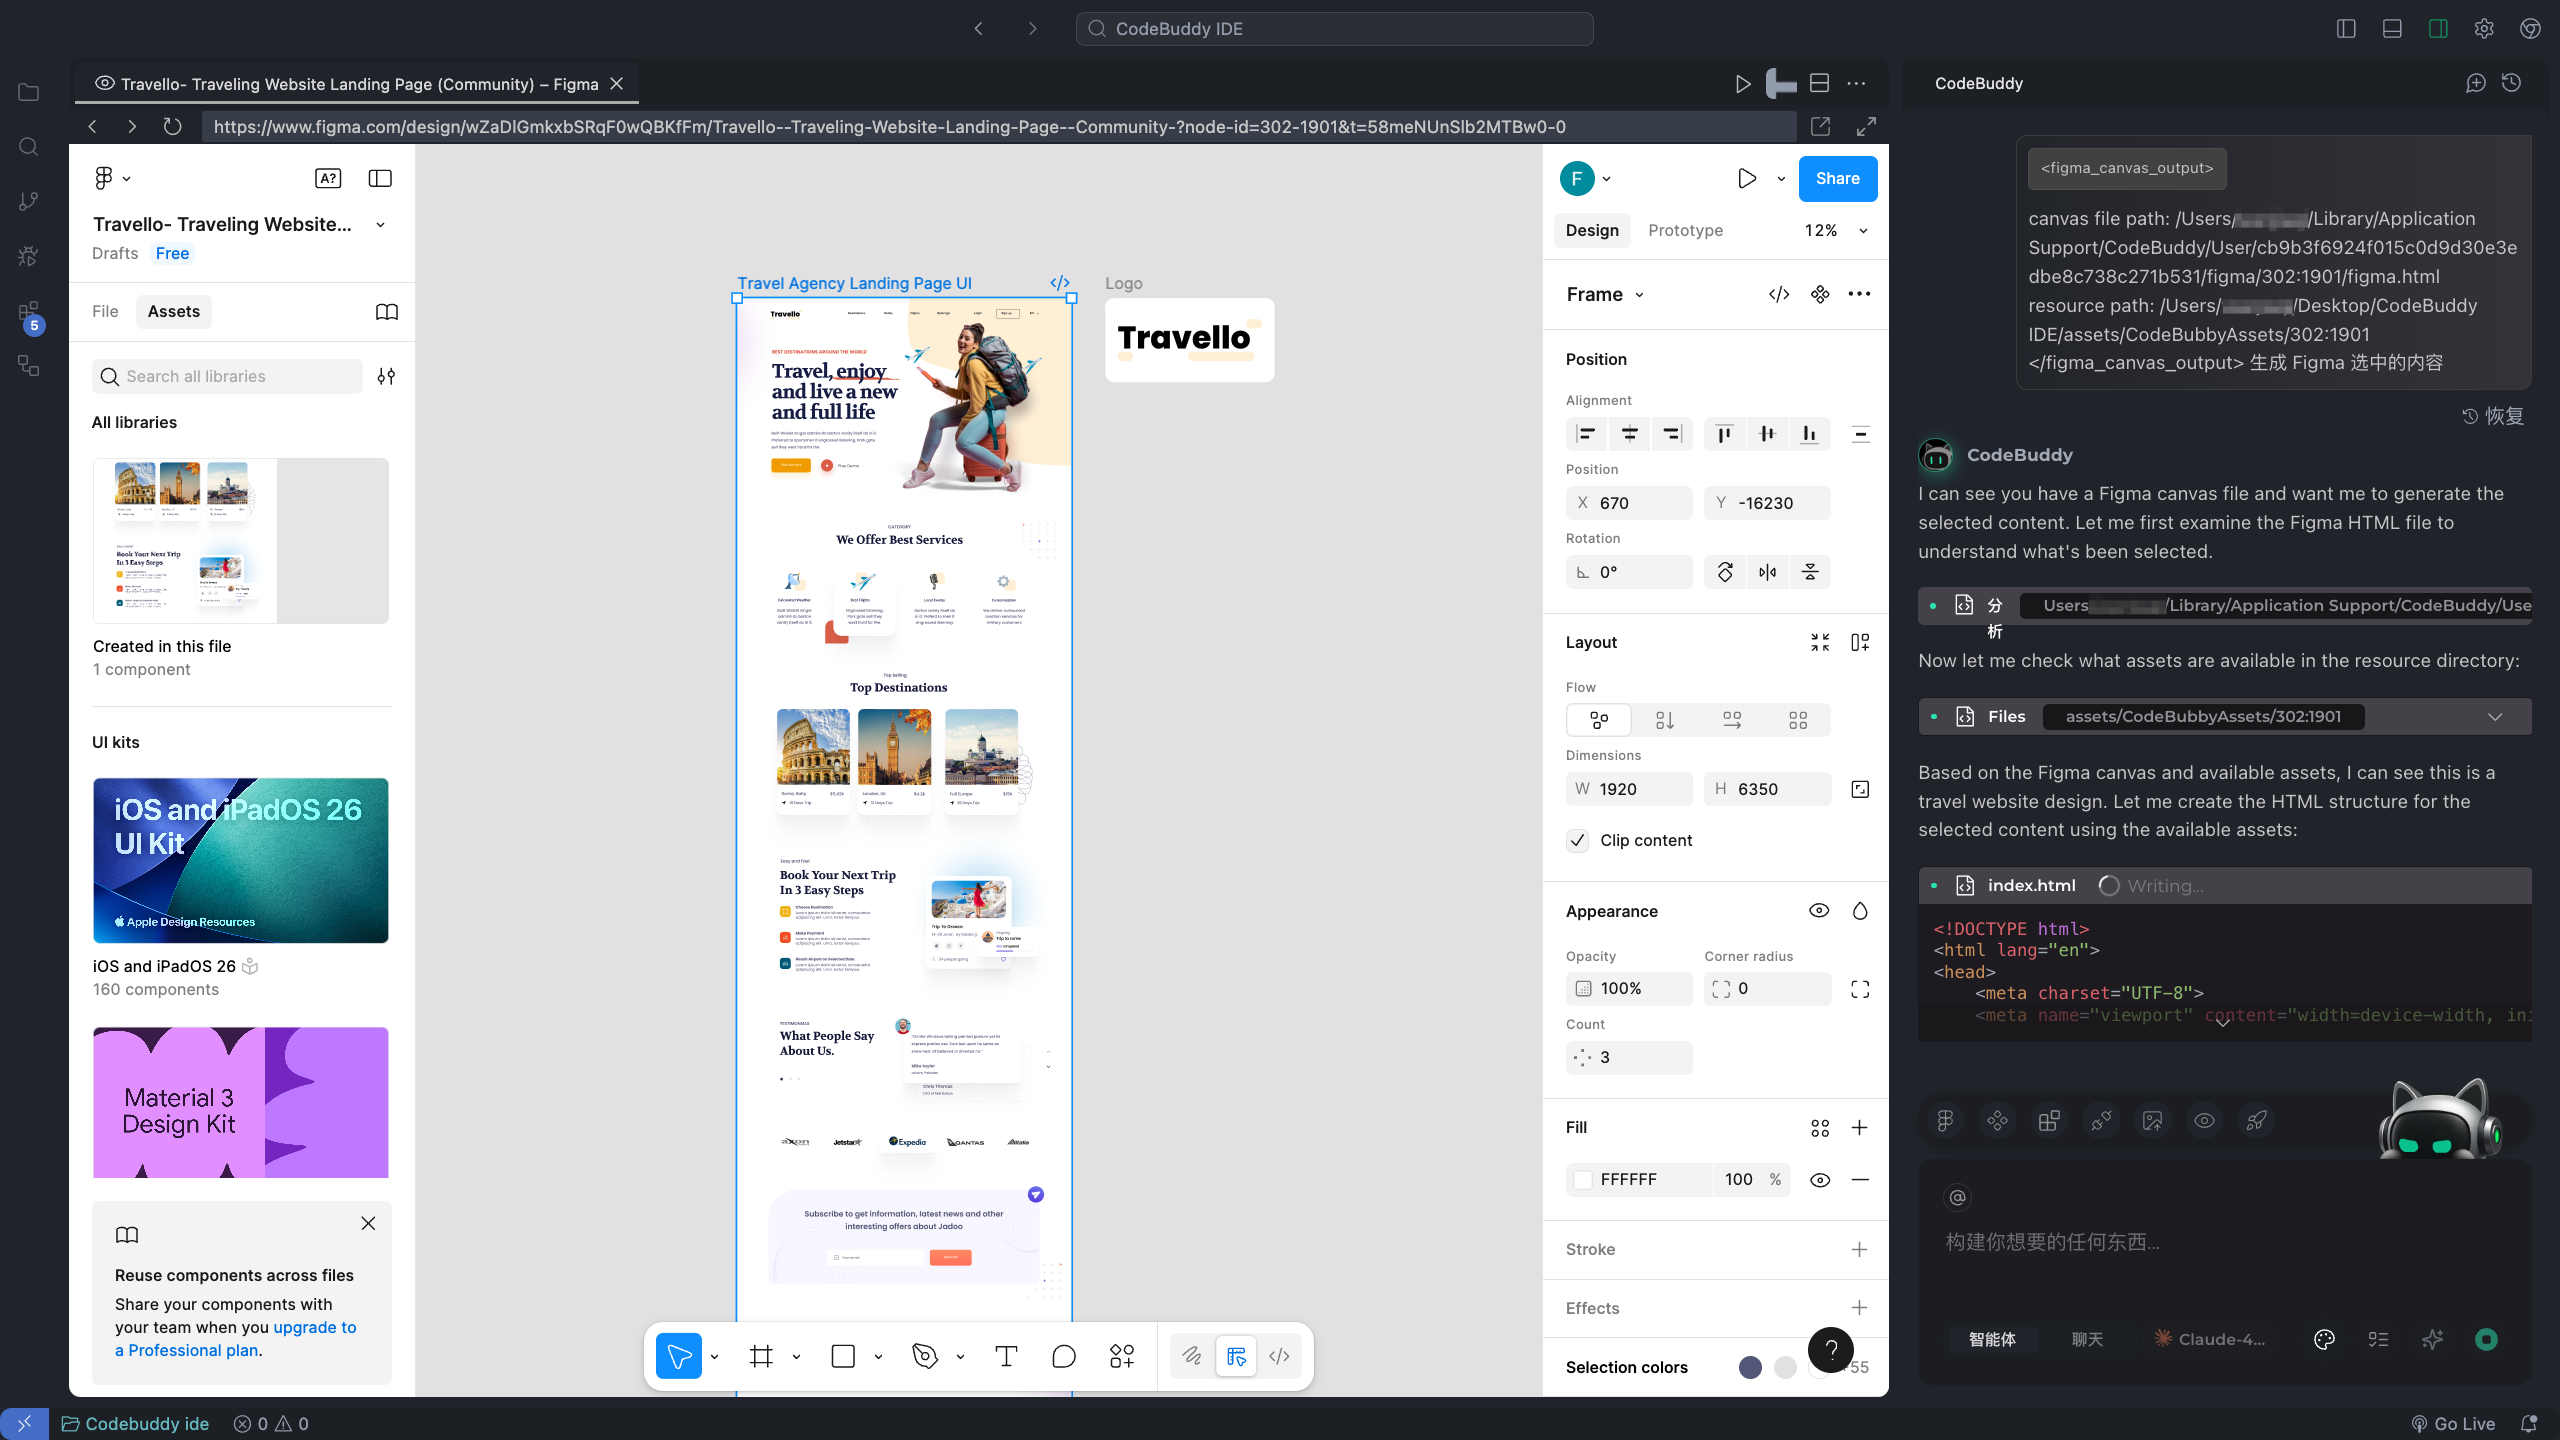The image size is (2560, 1440).
Task: Select the 智能体 agent mode tab
Action: [x=1992, y=1339]
